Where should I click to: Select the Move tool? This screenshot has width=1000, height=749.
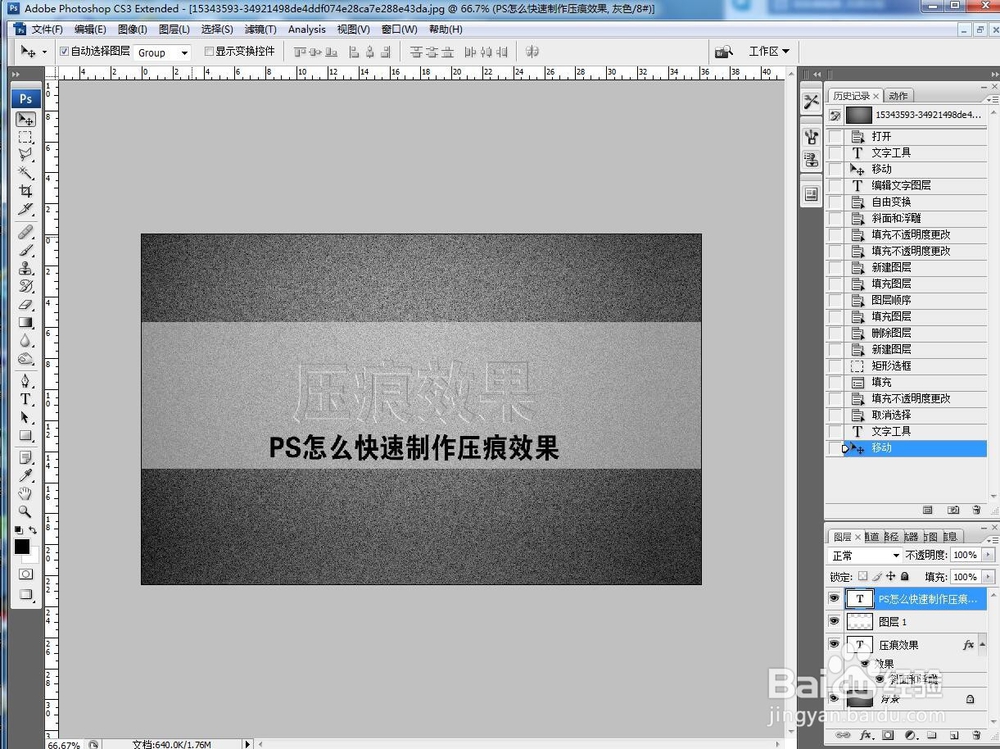click(25, 119)
